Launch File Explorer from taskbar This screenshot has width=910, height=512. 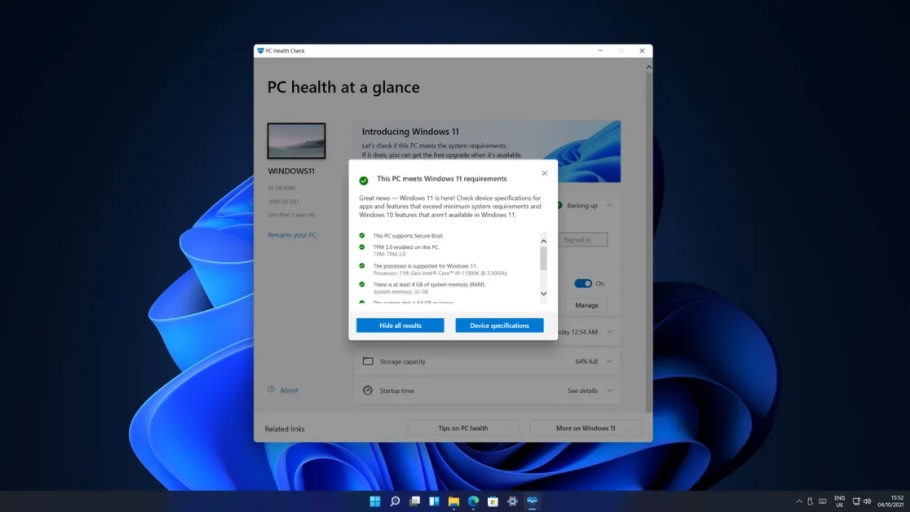(x=453, y=501)
